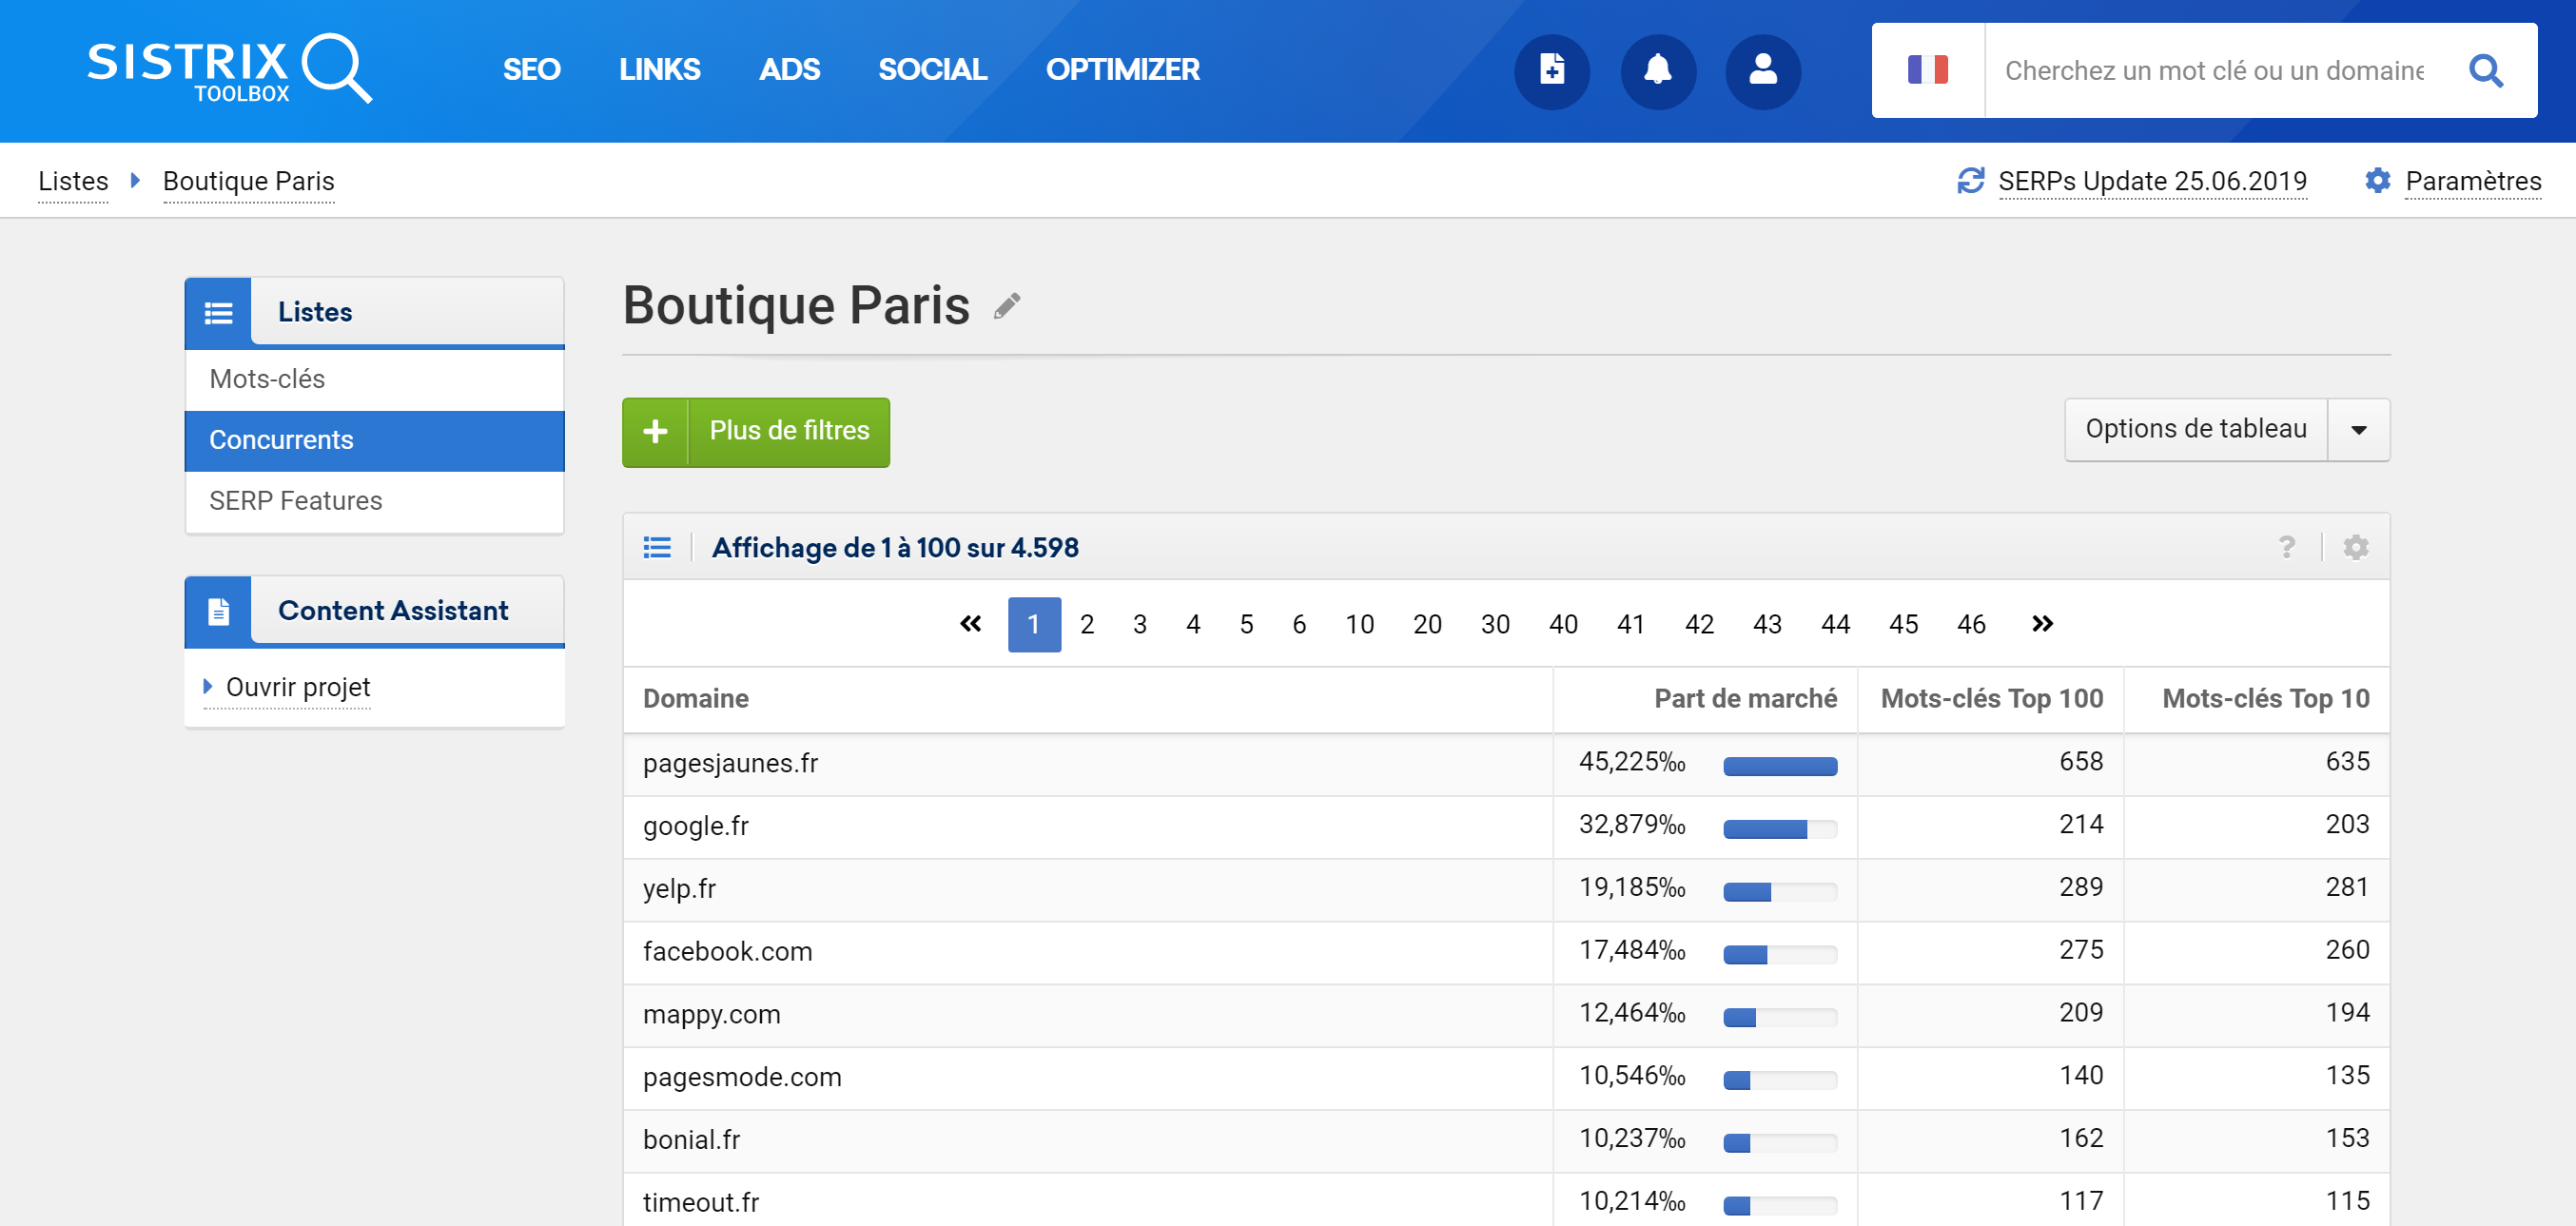Viewport: 2576px width, 1226px height.
Task: Go to page 42 of results
Action: (1699, 624)
